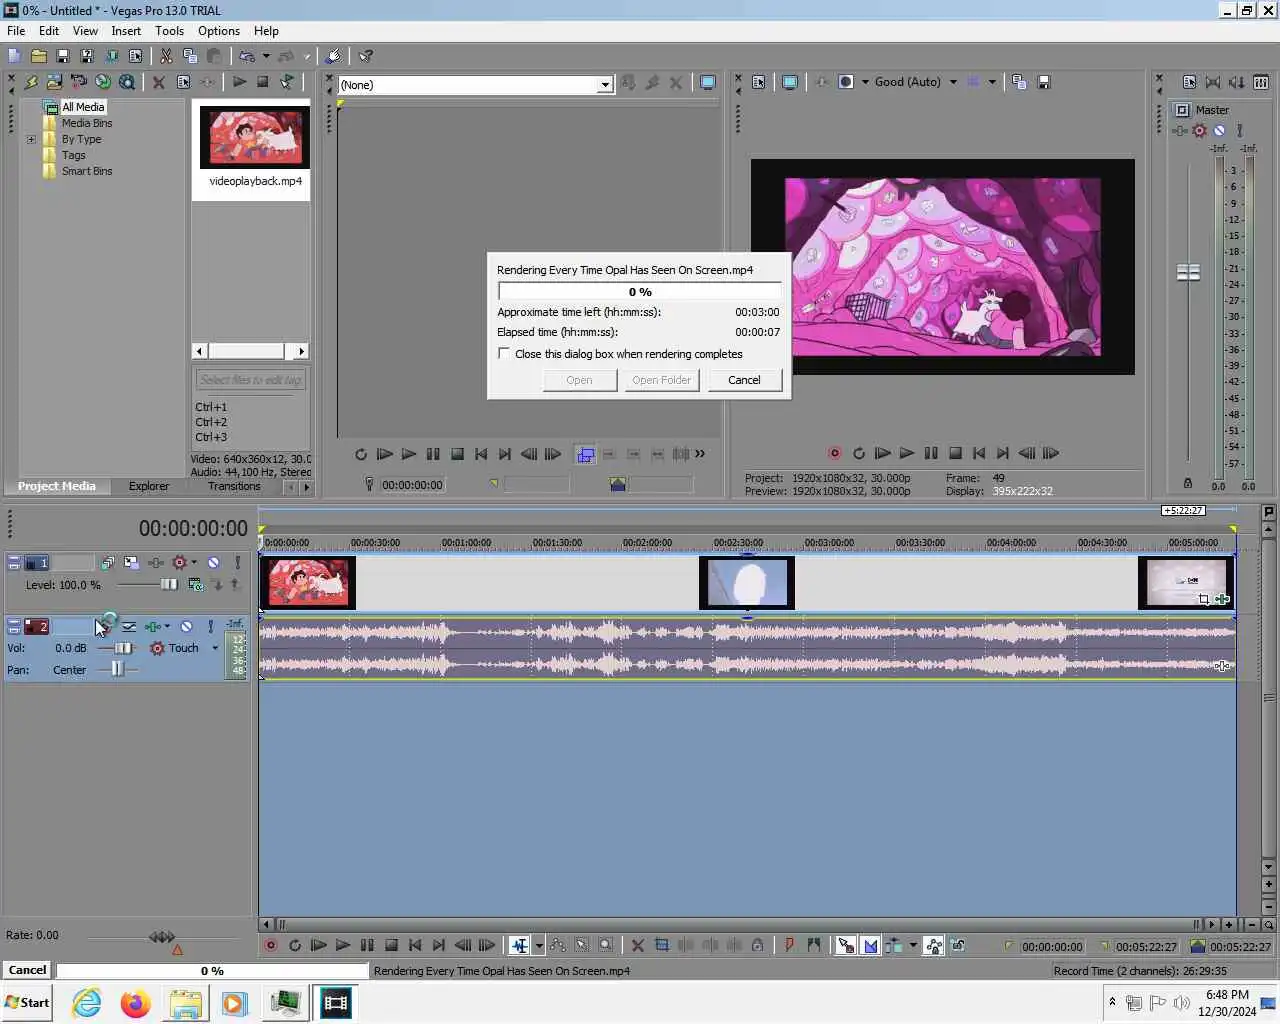Click Video Preview on External Monitor icon

click(789, 82)
